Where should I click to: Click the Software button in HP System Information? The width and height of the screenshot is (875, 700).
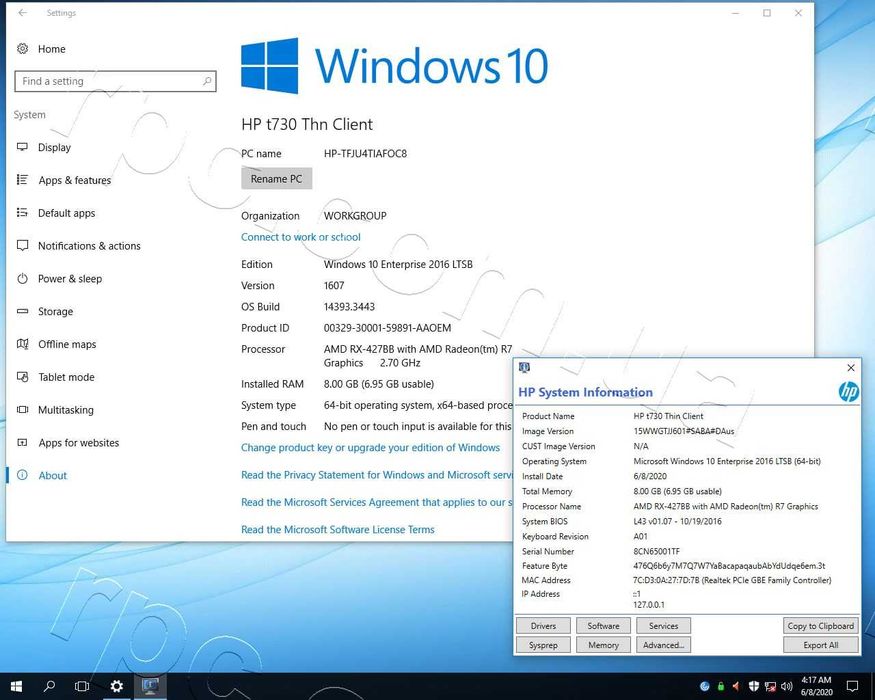click(x=603, y=626)
